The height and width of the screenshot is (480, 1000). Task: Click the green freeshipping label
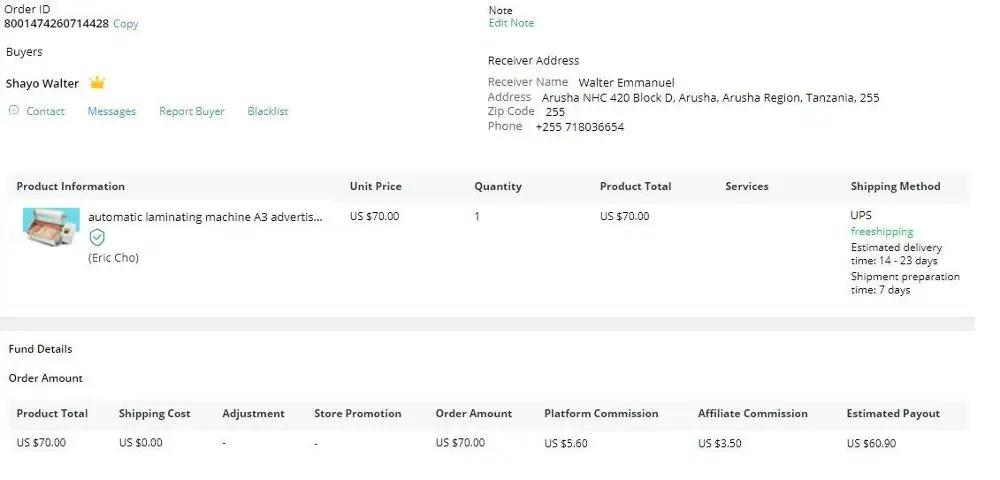(x=882, y=232)
